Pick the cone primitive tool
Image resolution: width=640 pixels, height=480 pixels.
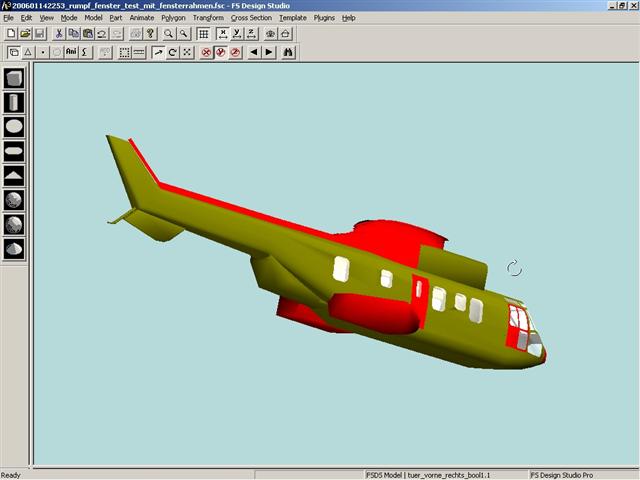coord(14,248)
